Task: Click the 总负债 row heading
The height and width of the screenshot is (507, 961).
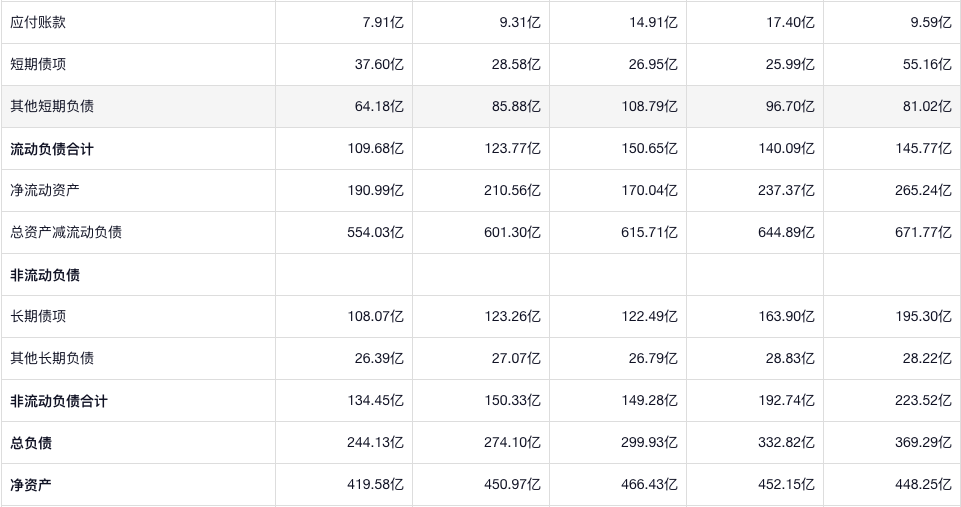Action: [x=31, y=443]
